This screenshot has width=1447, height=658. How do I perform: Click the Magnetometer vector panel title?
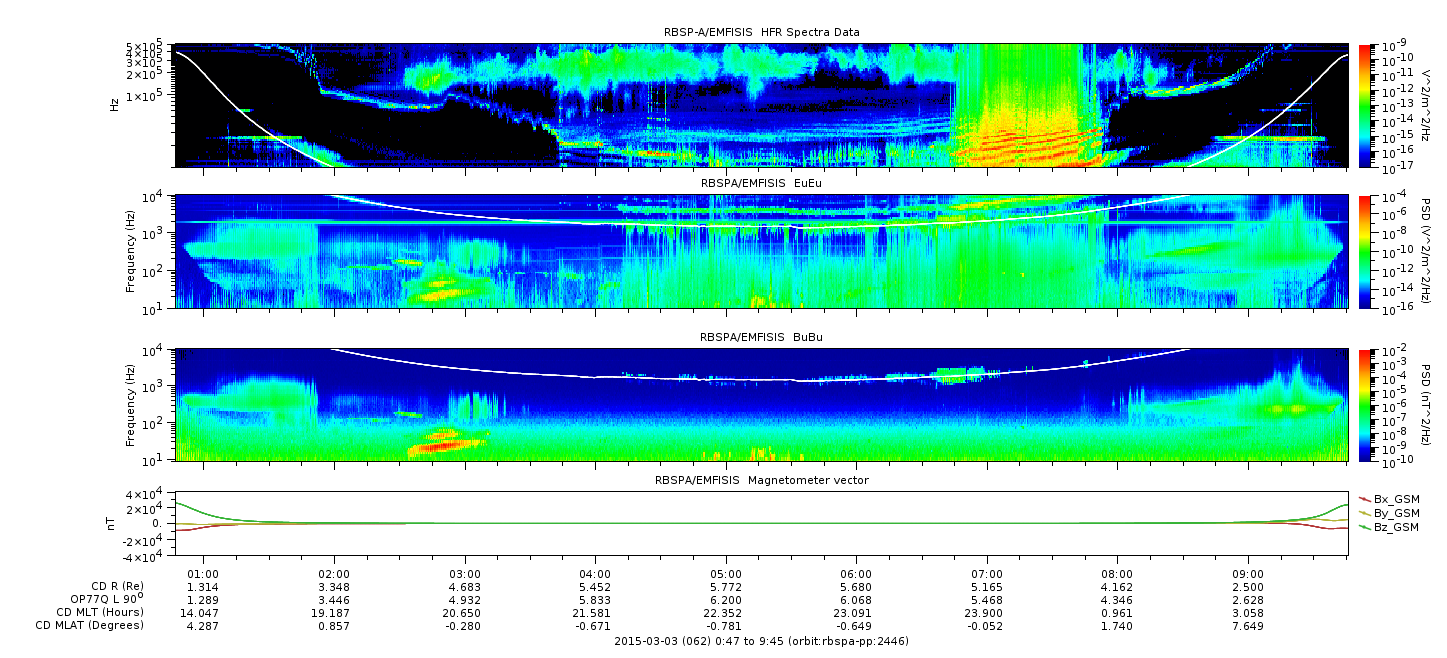(761, 480)
